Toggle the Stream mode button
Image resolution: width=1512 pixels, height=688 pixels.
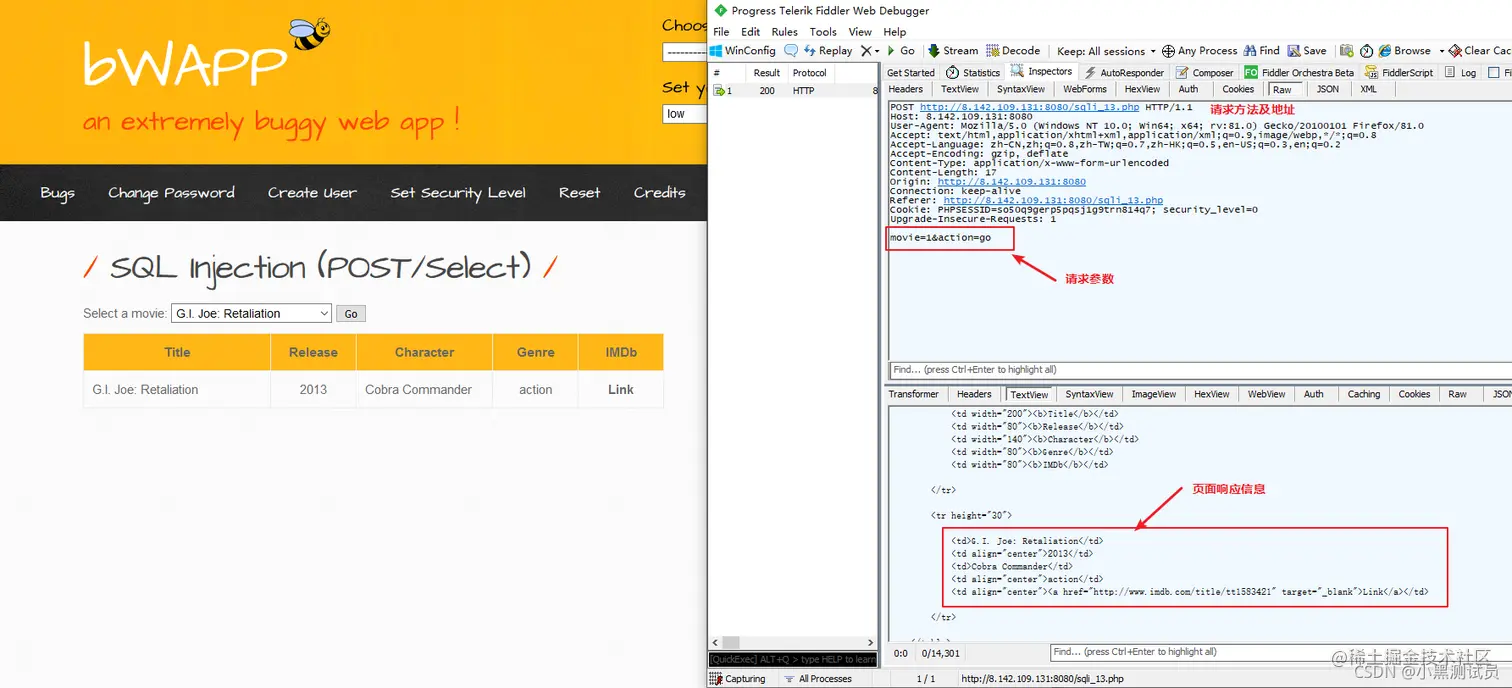point(953,50)
